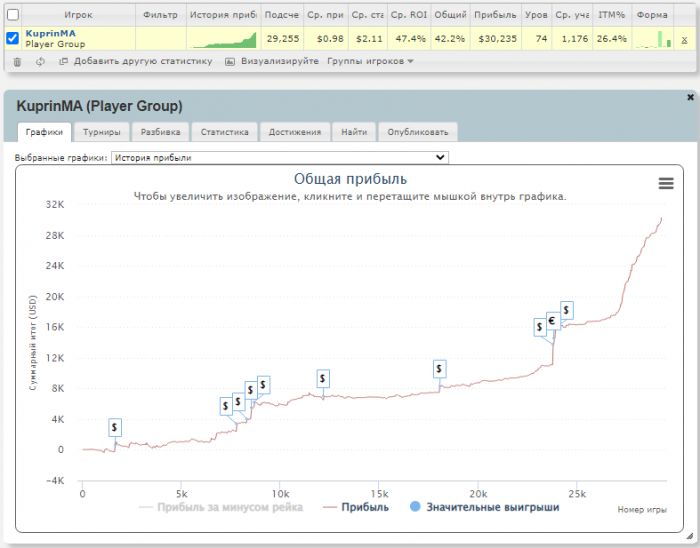Click the first dollar marker near game 1.7k

click(115, 428)
